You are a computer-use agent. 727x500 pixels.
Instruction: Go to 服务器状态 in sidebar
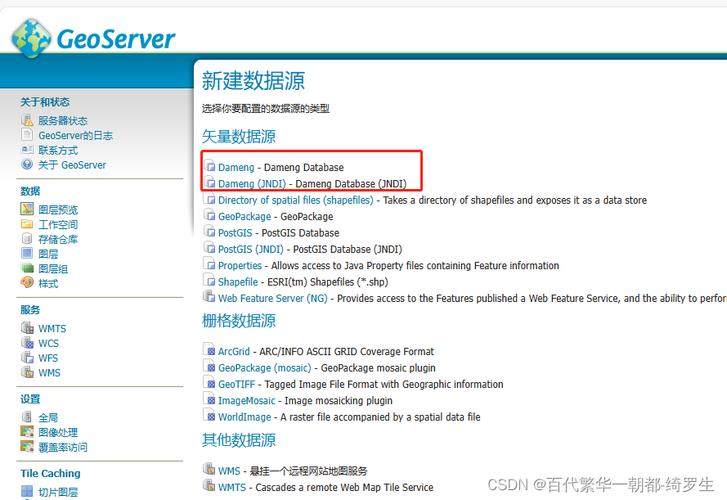pyautogui.click(x=63, y=121)
